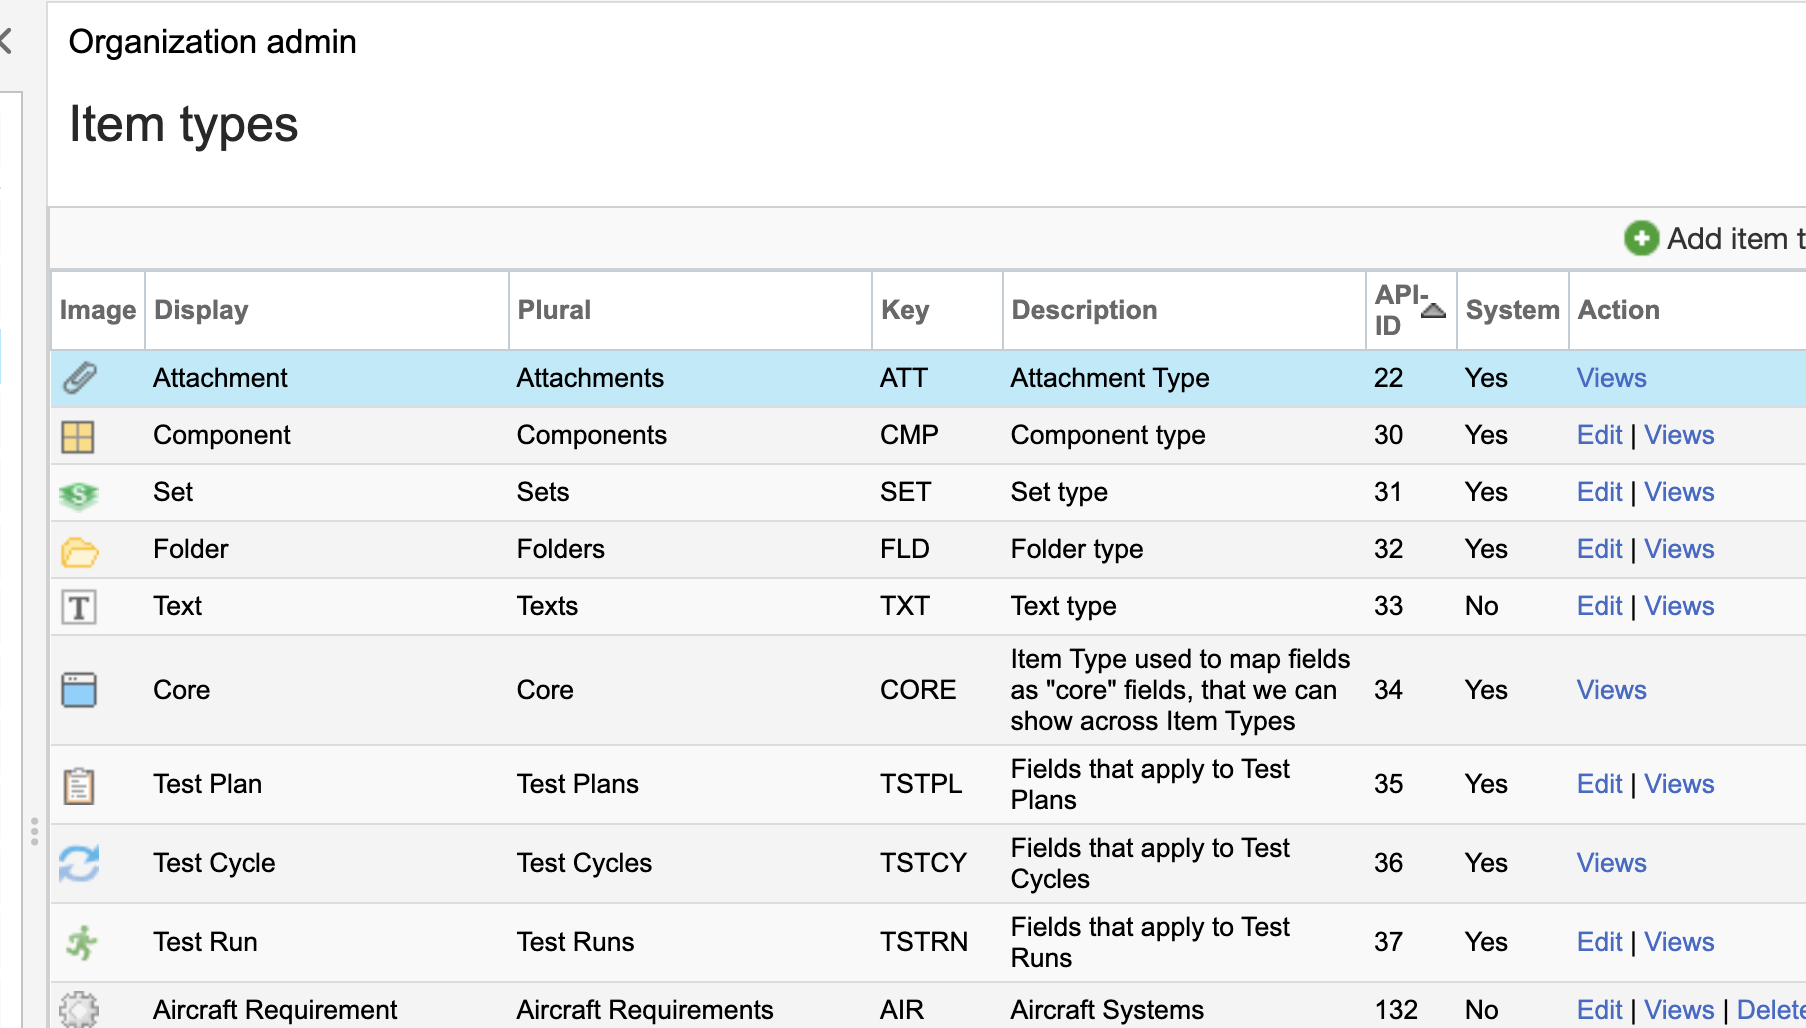Open Edit for the Component item type

tap(1598, 435)
